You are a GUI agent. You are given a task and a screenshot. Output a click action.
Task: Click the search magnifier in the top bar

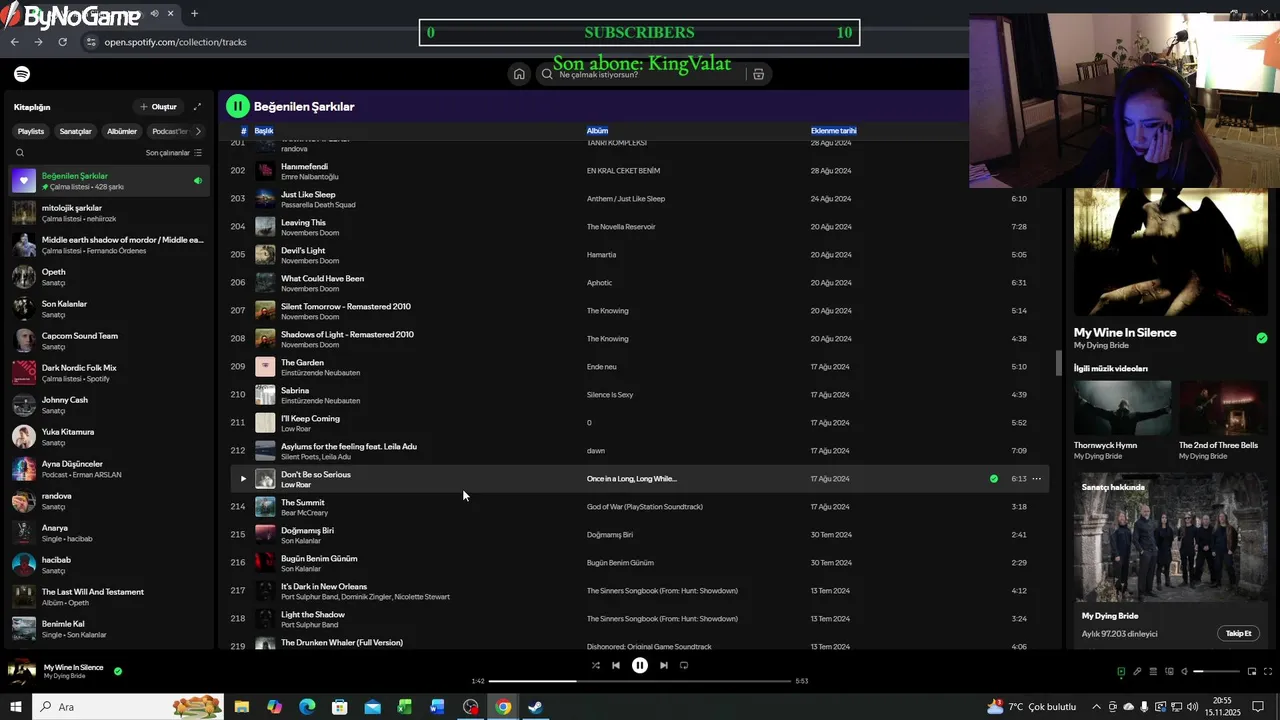pyautogui.click(x=547, y=74)
